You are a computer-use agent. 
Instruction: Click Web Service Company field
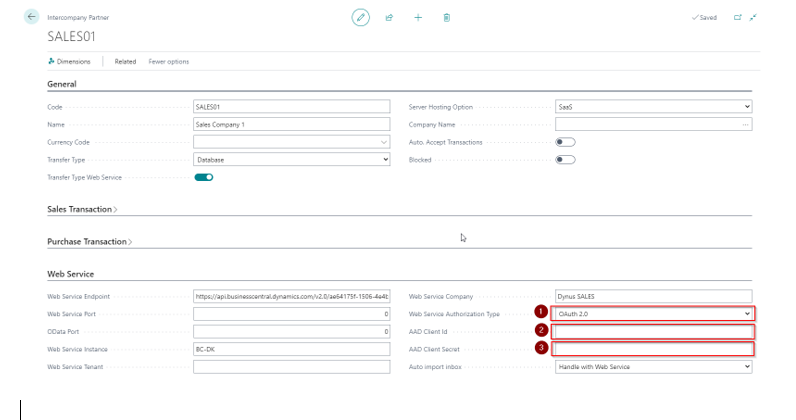pos(653,296)
